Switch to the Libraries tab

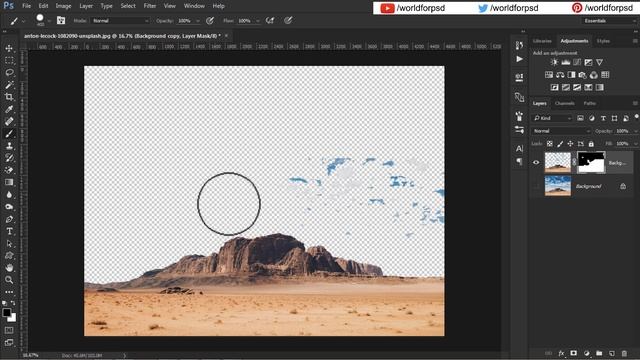tap(542, 41)
